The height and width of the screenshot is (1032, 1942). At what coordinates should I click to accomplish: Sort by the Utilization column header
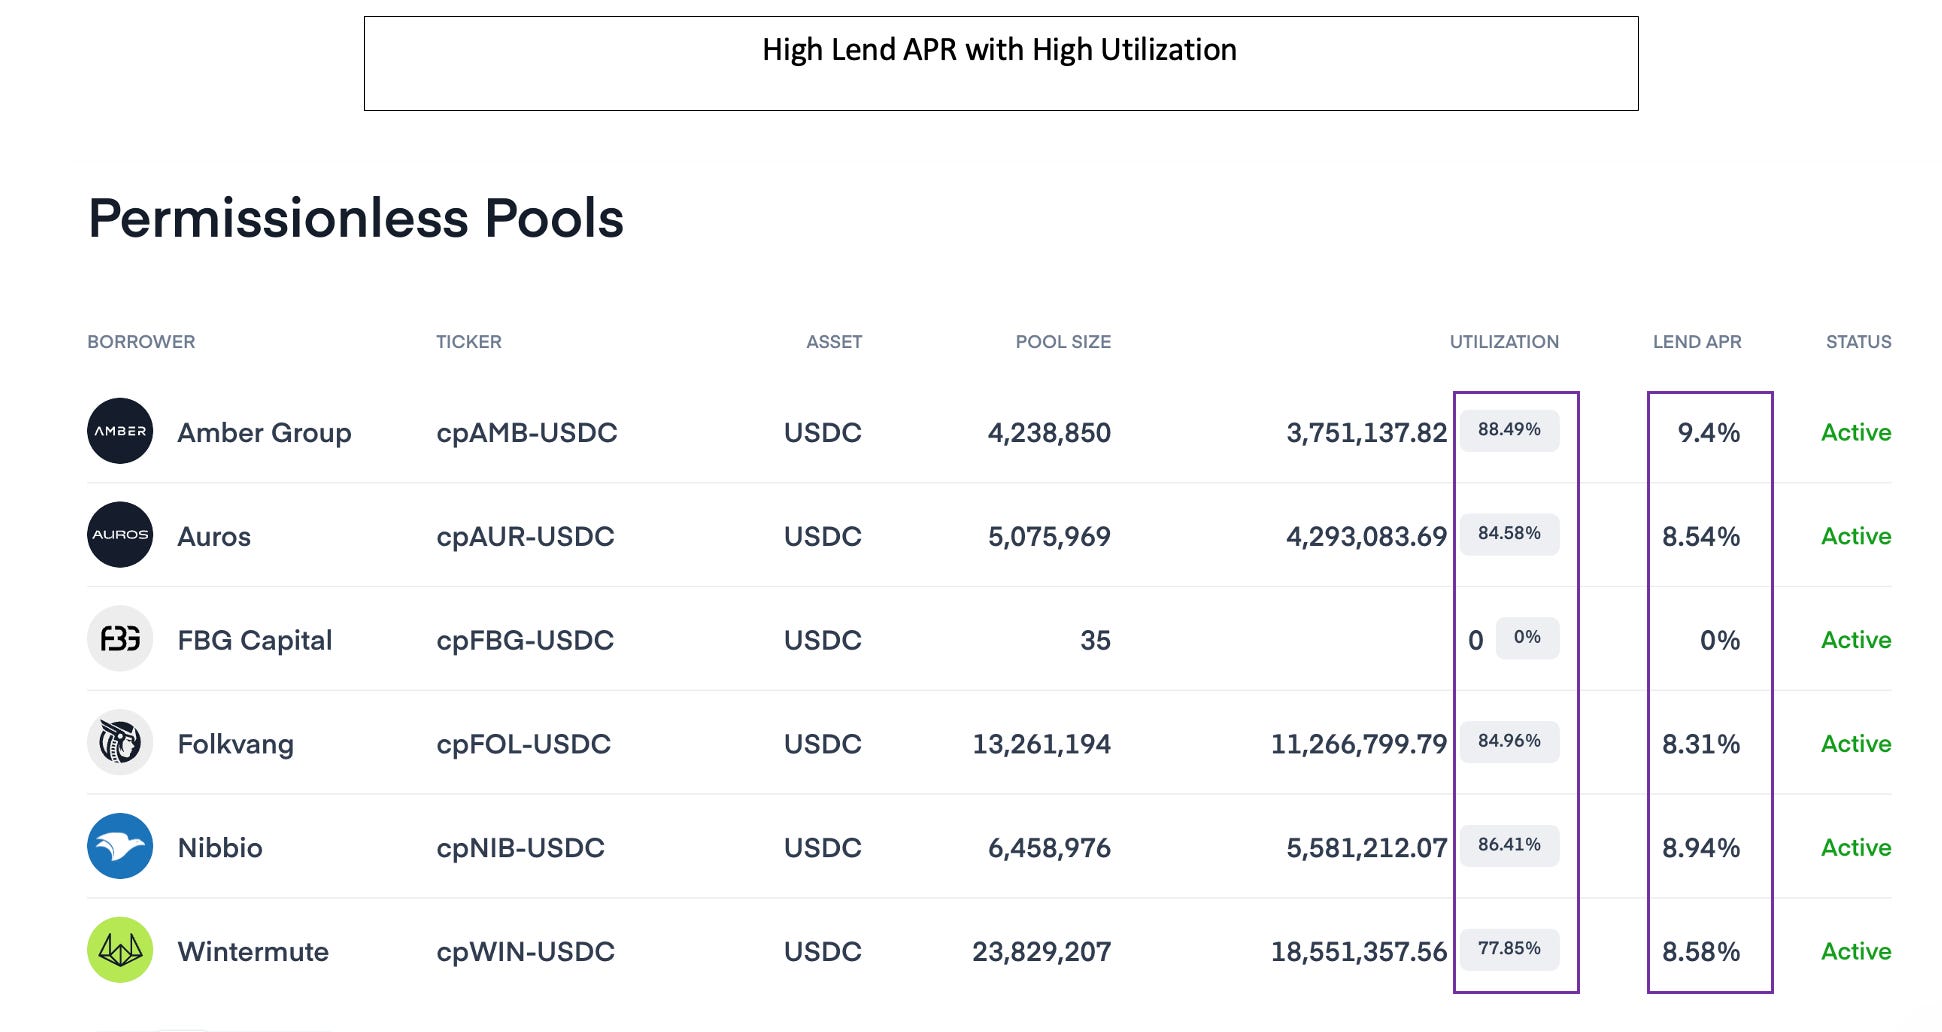1503,342
